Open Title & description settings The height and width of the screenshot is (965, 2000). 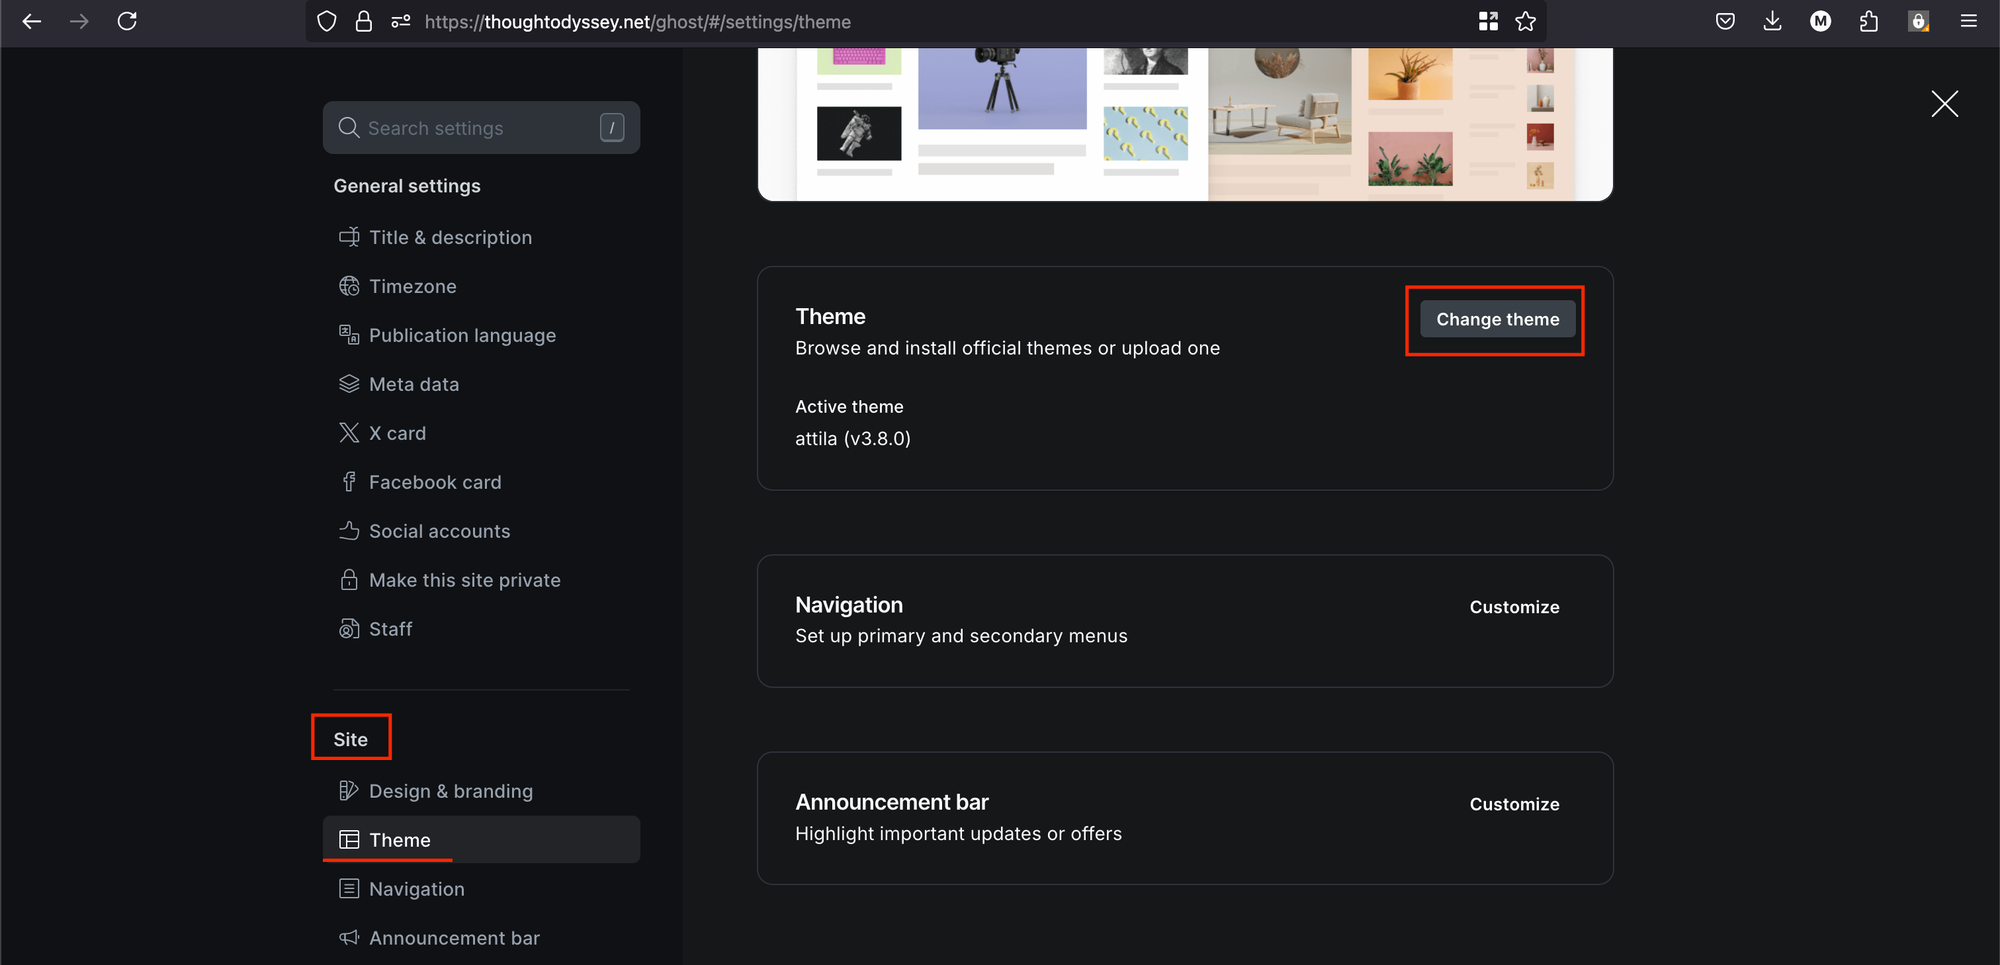[450, 237]
